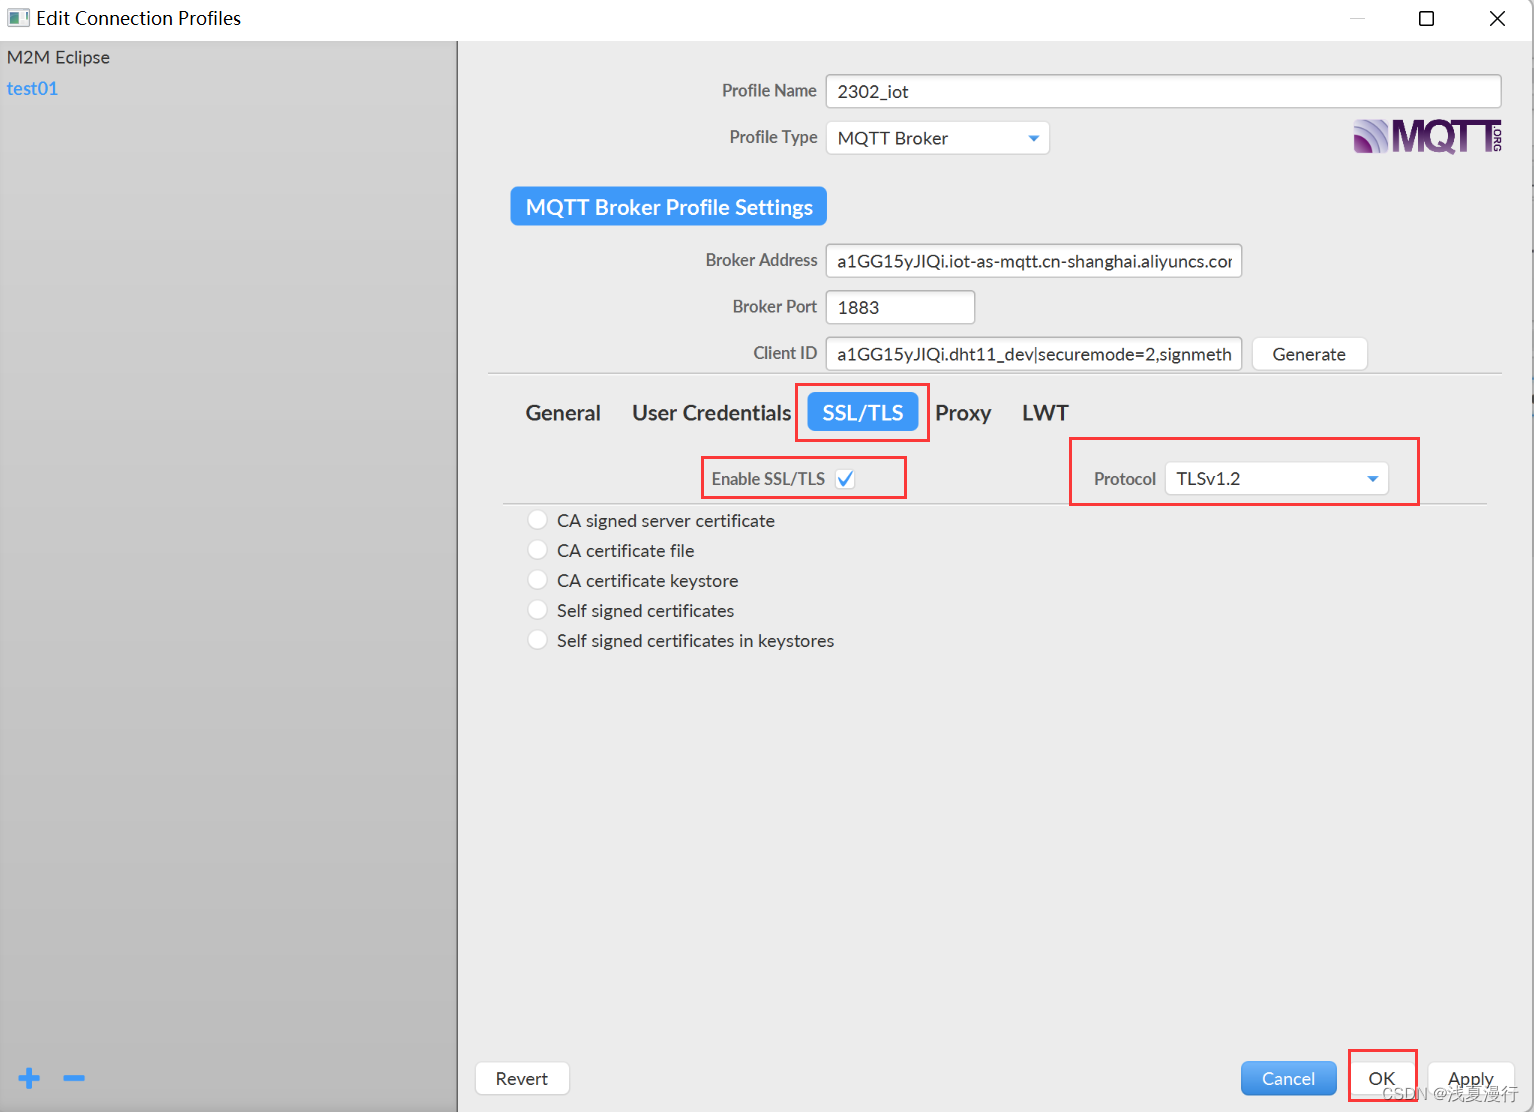Select CA certificate keystore option
The width and height of the screenshot is (1534, 1112).
pyautogui.click(x=538, y=580)
